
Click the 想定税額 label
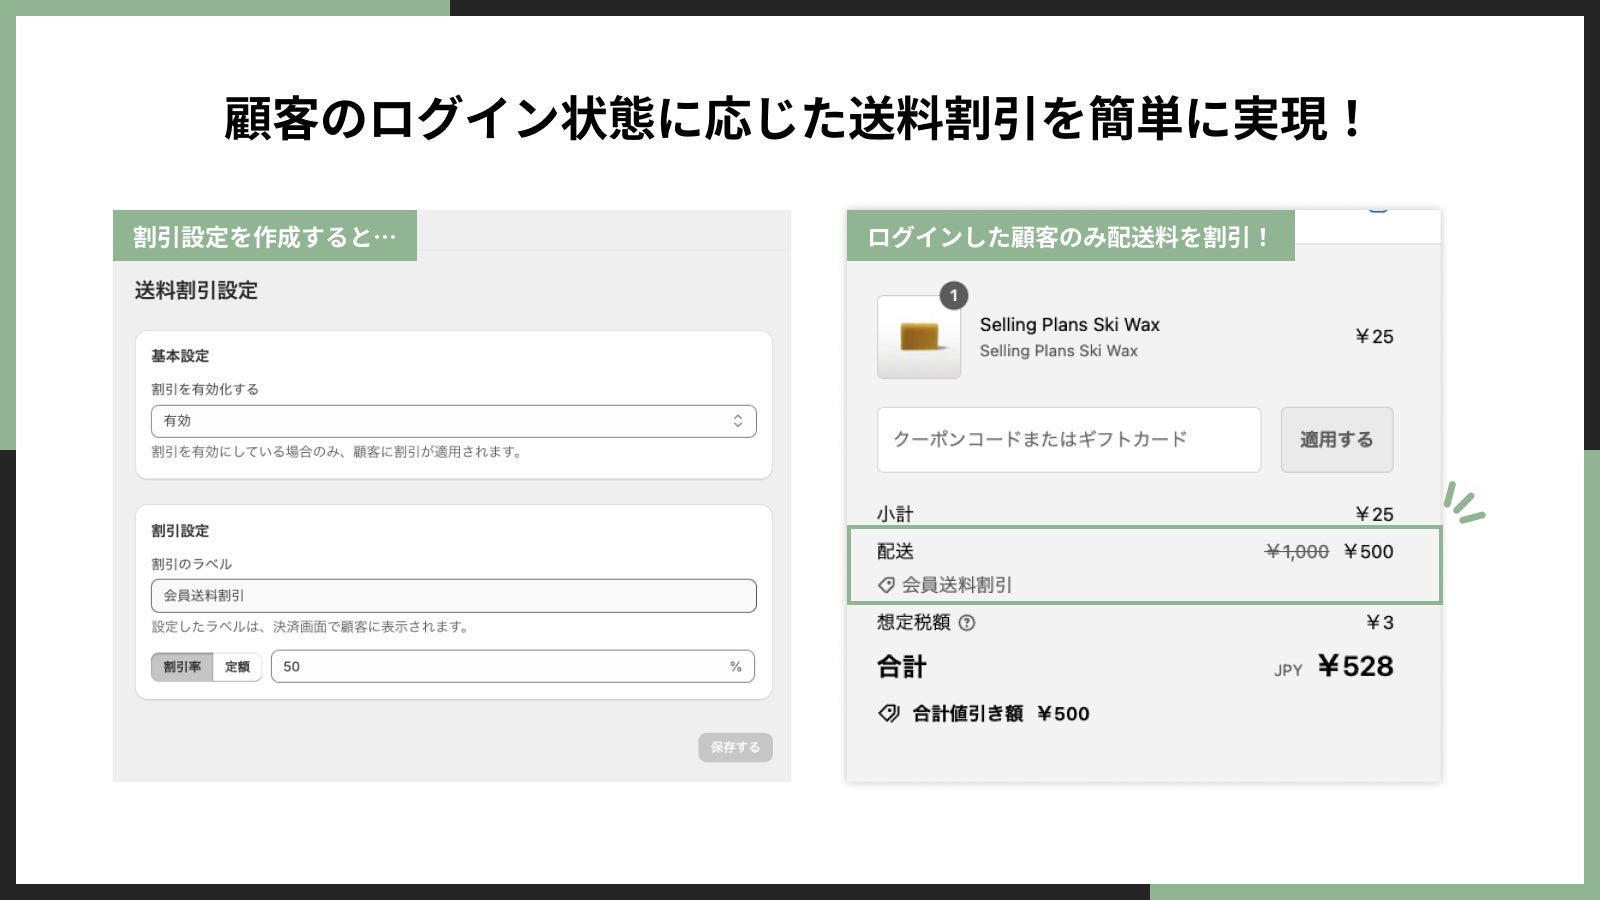913,622
